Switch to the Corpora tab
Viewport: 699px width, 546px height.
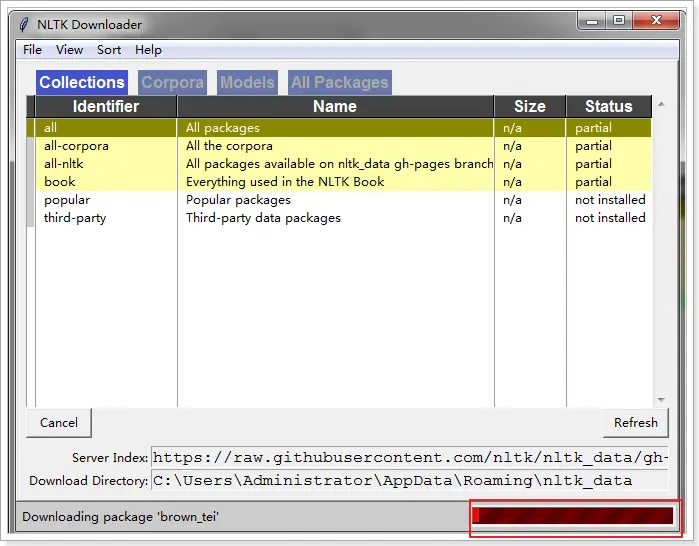[x=173, y=82]
